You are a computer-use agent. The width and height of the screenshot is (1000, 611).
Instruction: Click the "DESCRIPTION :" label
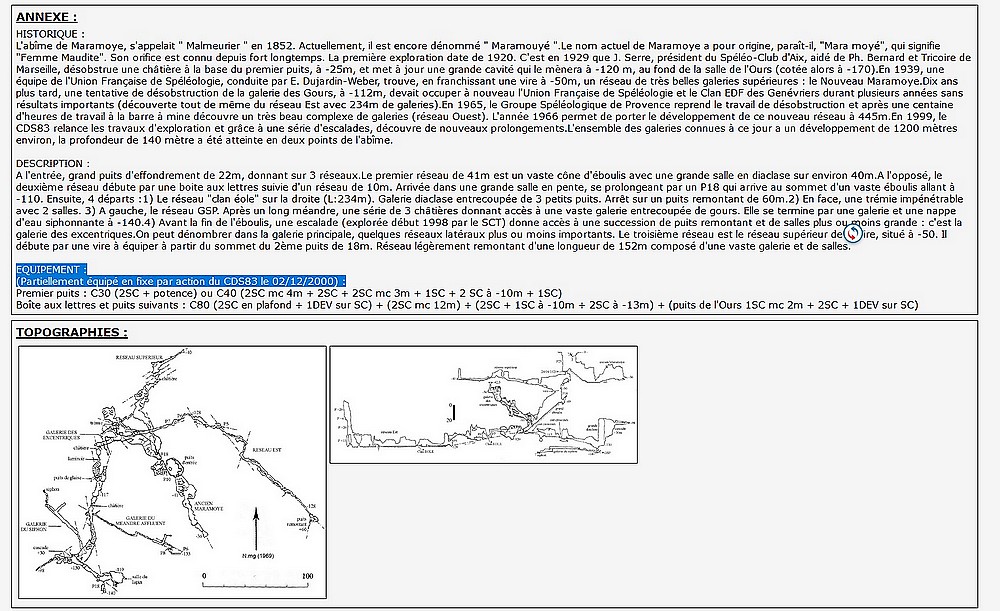(53, 163)
